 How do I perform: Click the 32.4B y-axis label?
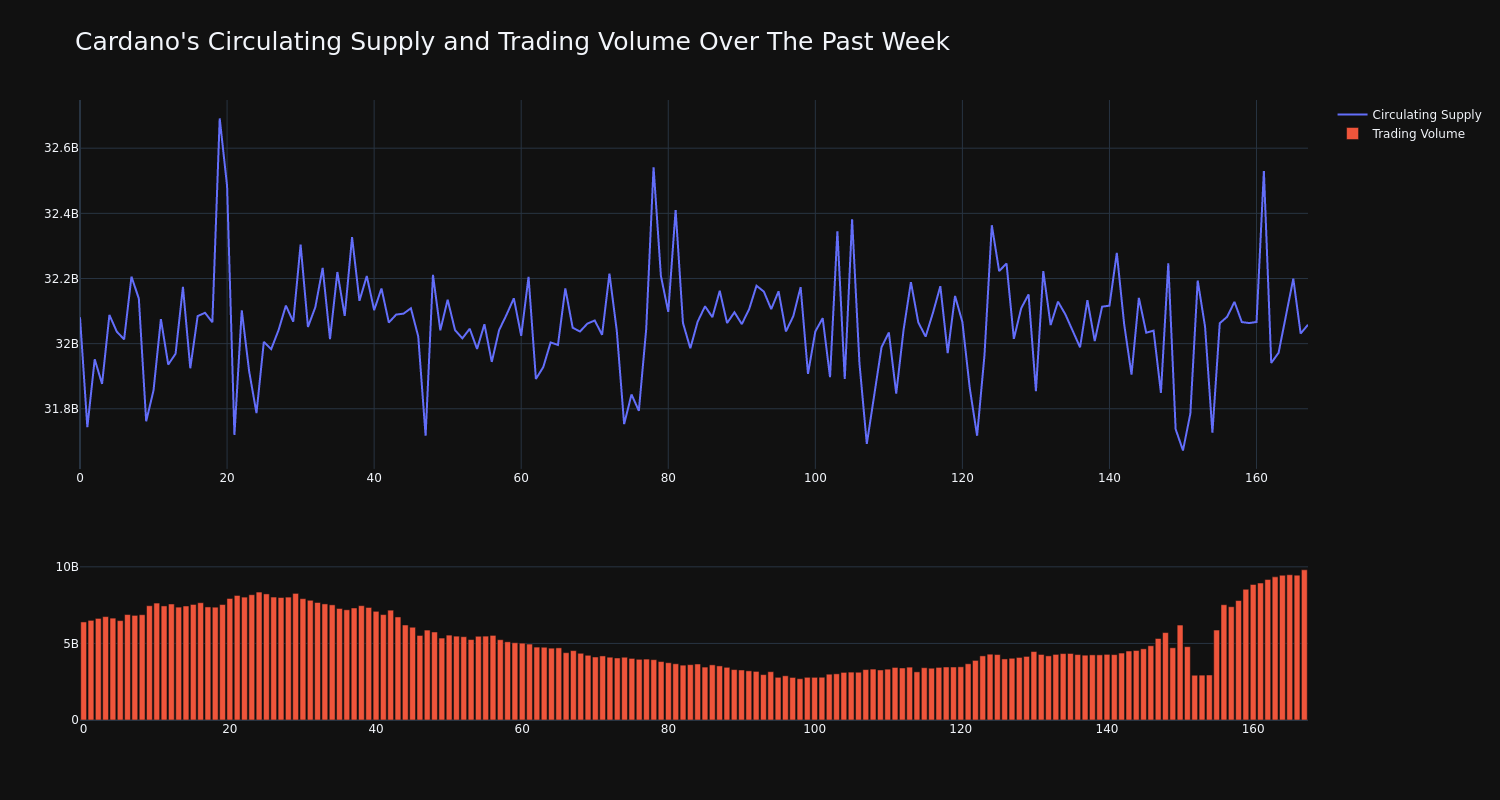click(61, 213)
